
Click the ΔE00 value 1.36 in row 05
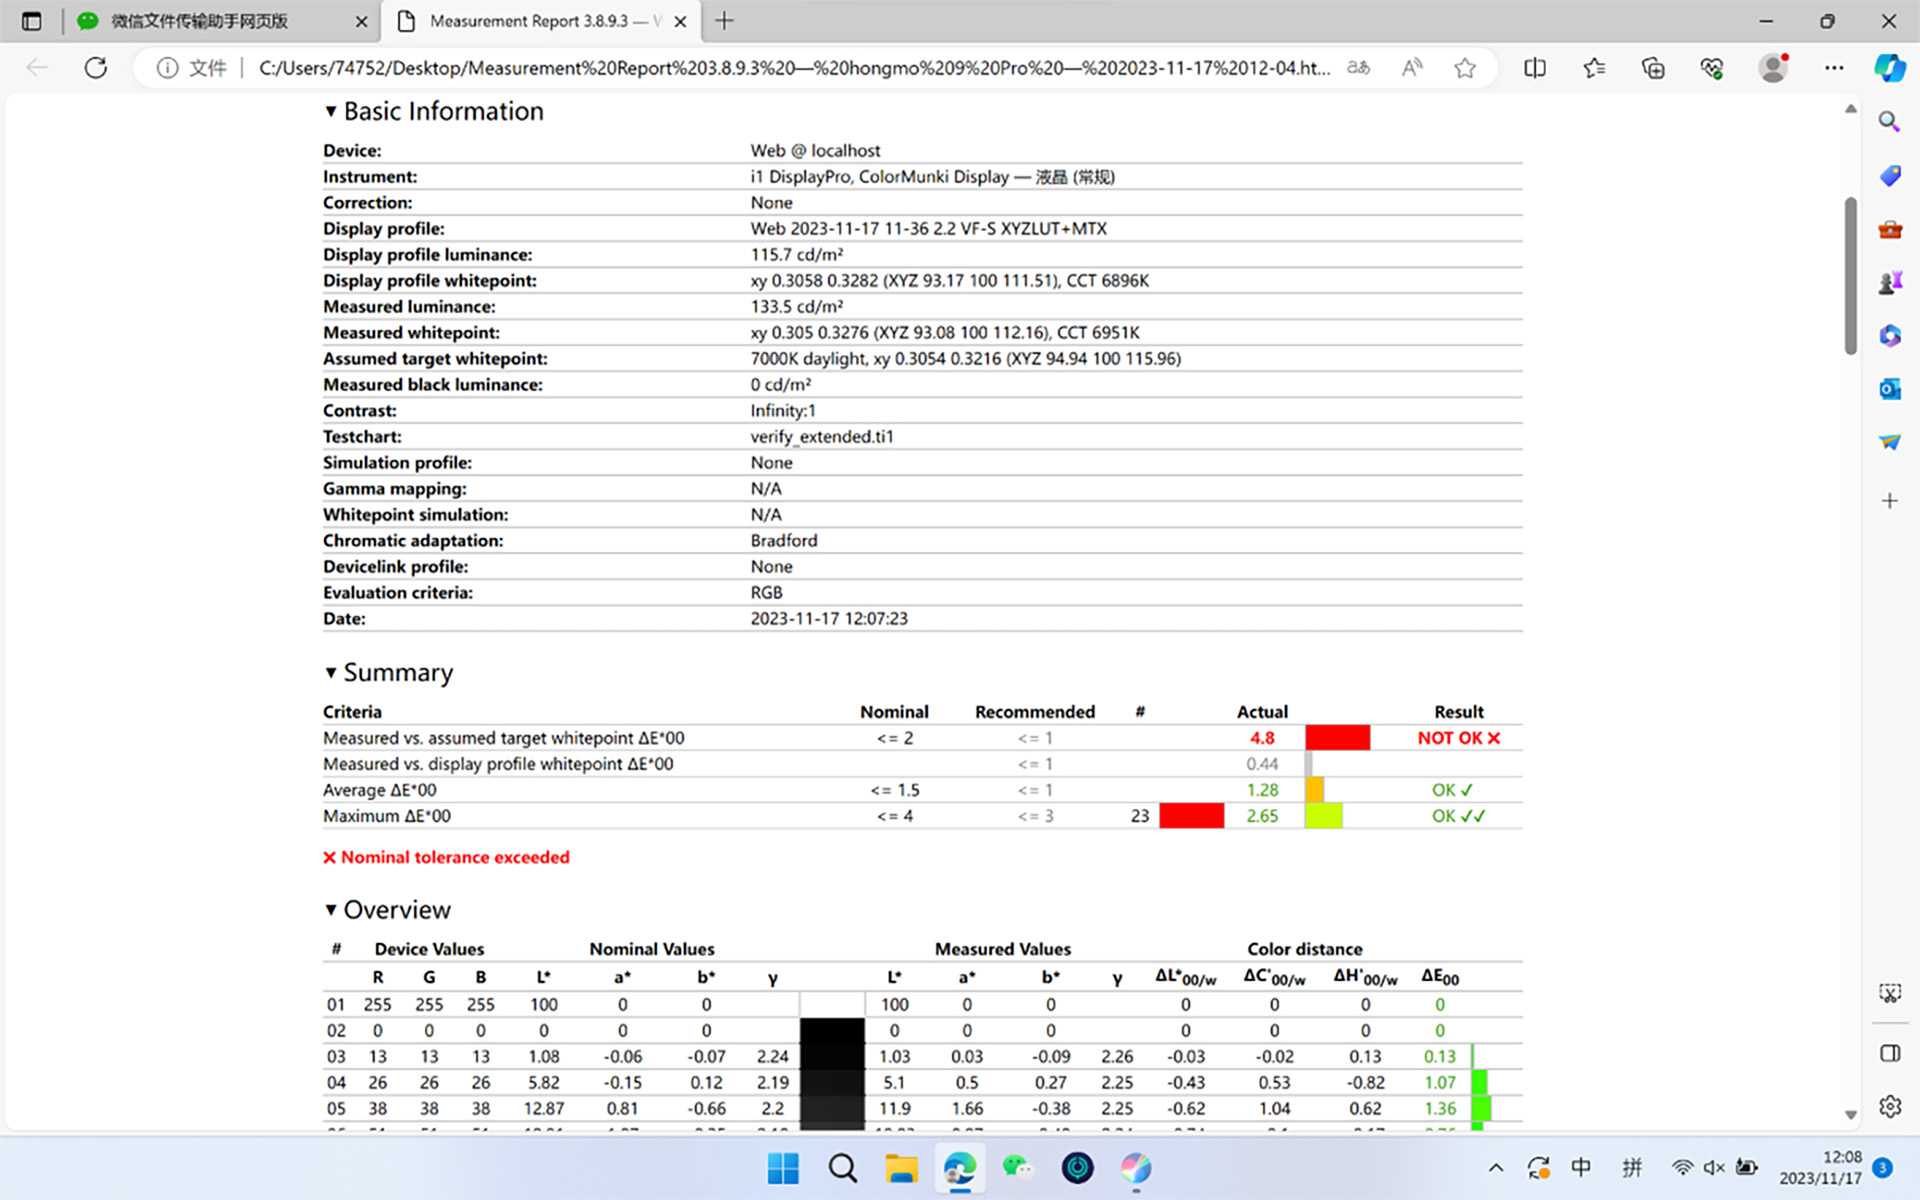point(1440,1109)
